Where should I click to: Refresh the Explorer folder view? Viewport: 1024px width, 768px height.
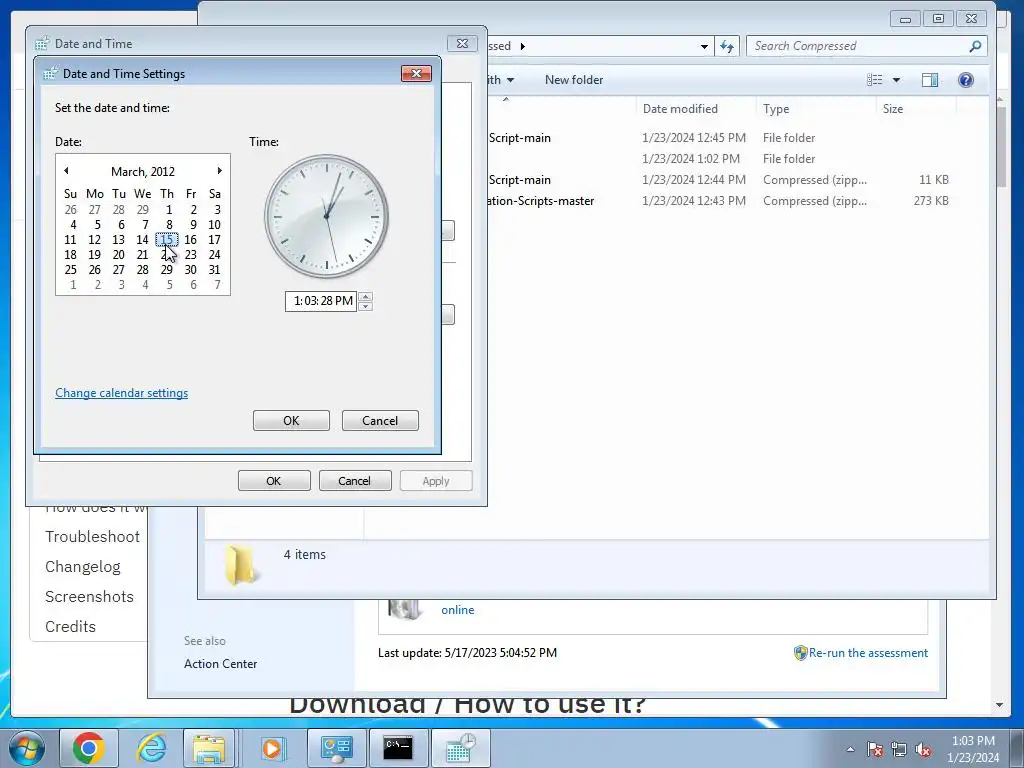coord(727,46)
